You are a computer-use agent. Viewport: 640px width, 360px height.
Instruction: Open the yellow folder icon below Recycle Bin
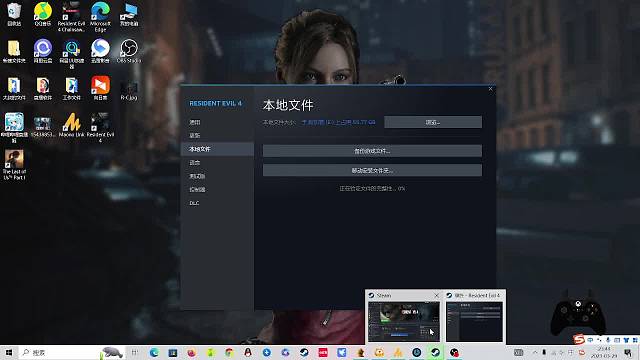coord(14,51)
